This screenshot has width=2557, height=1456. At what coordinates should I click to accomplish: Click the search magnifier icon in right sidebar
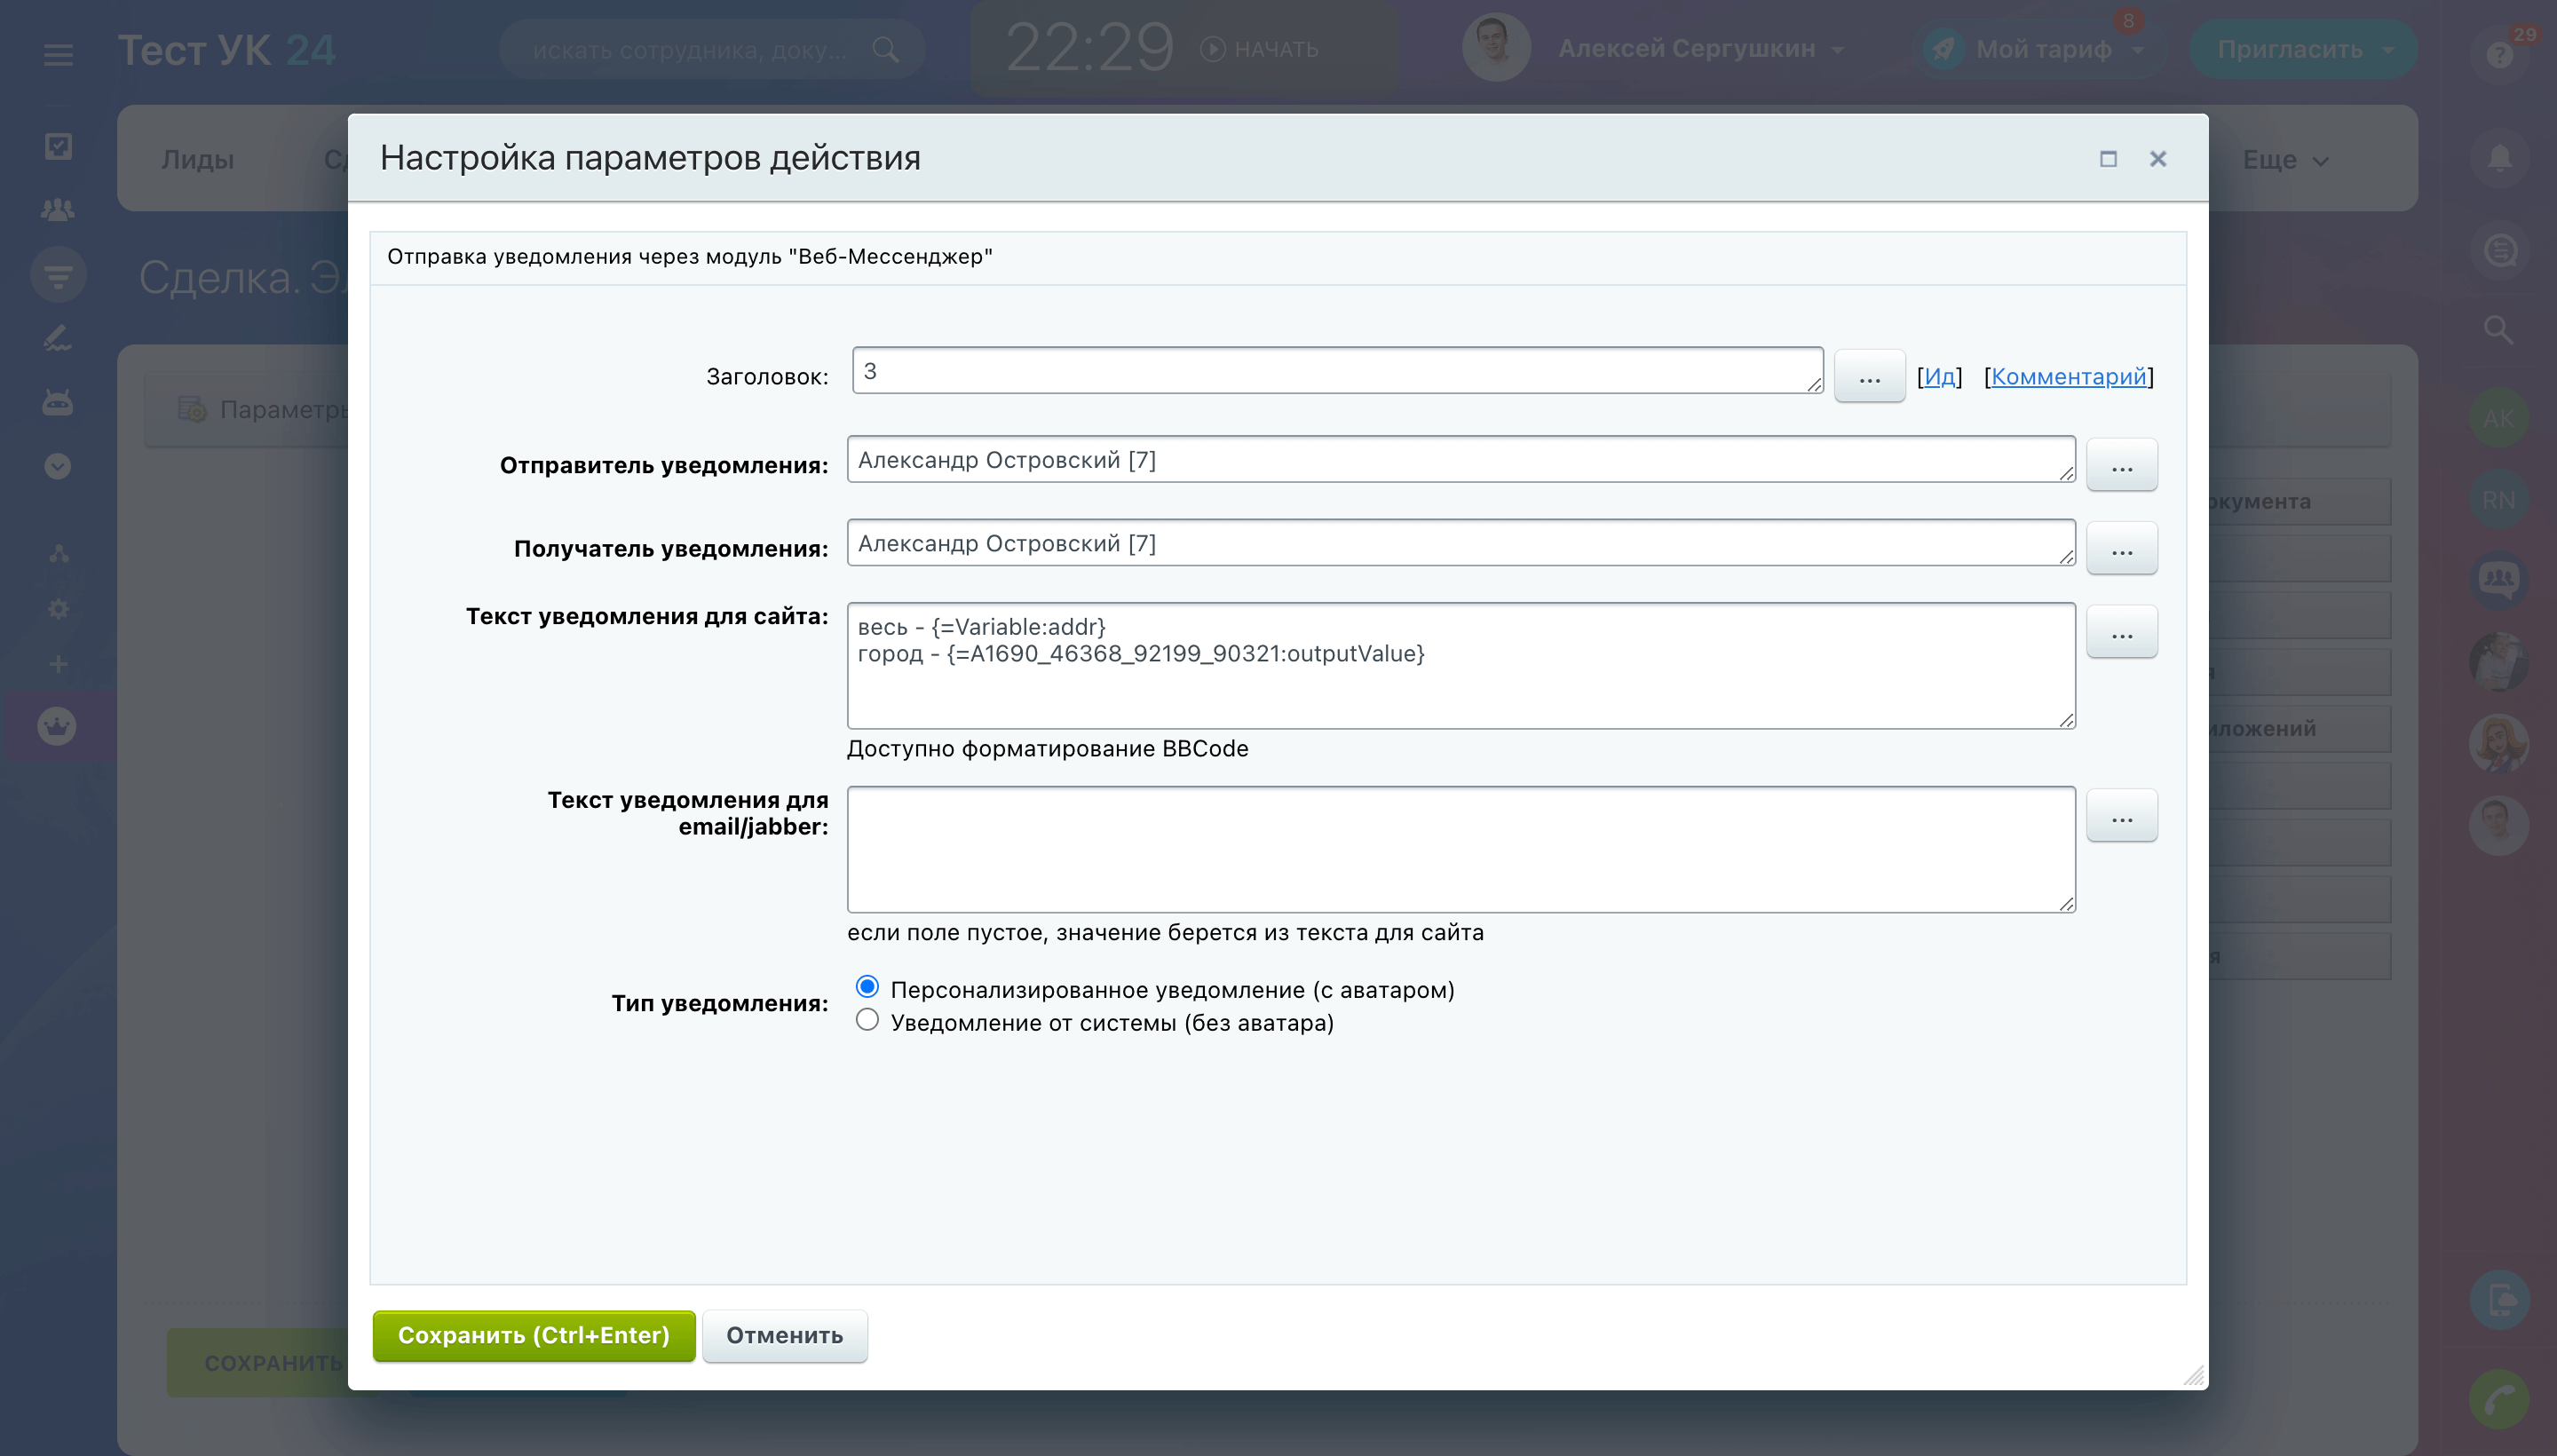(x=2498, y=330)
